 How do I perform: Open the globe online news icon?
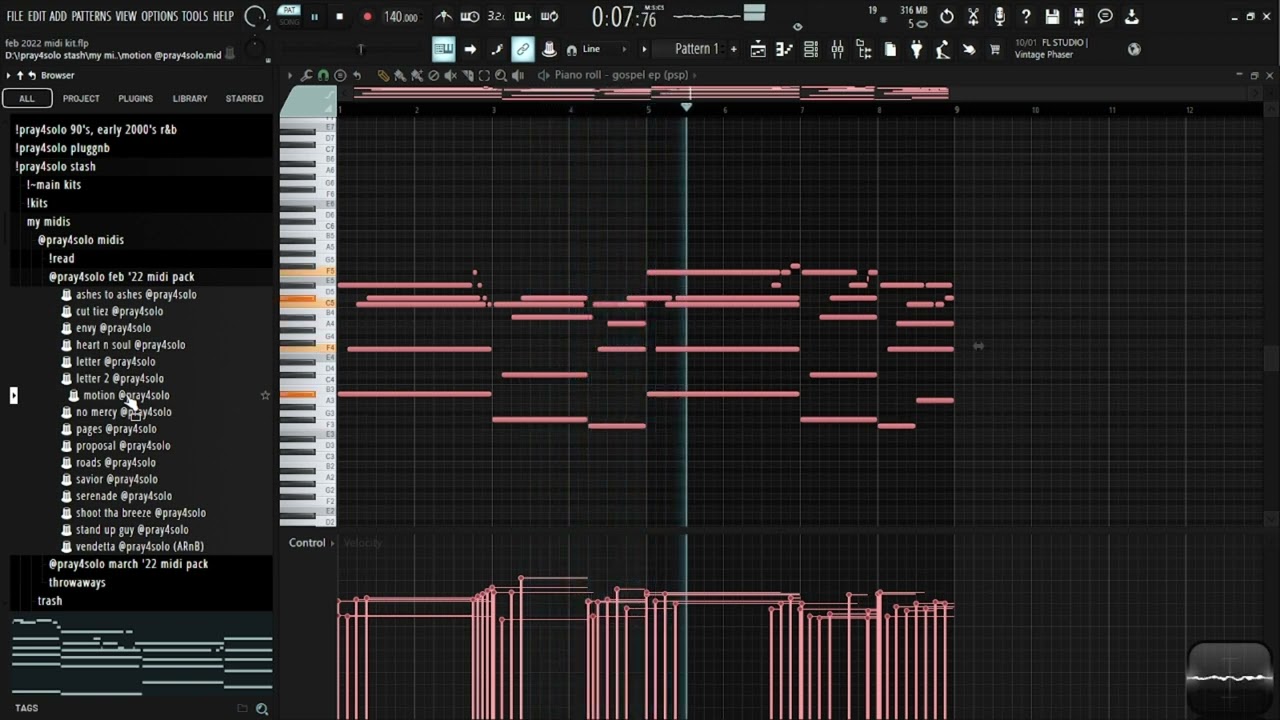[1134, 49]
